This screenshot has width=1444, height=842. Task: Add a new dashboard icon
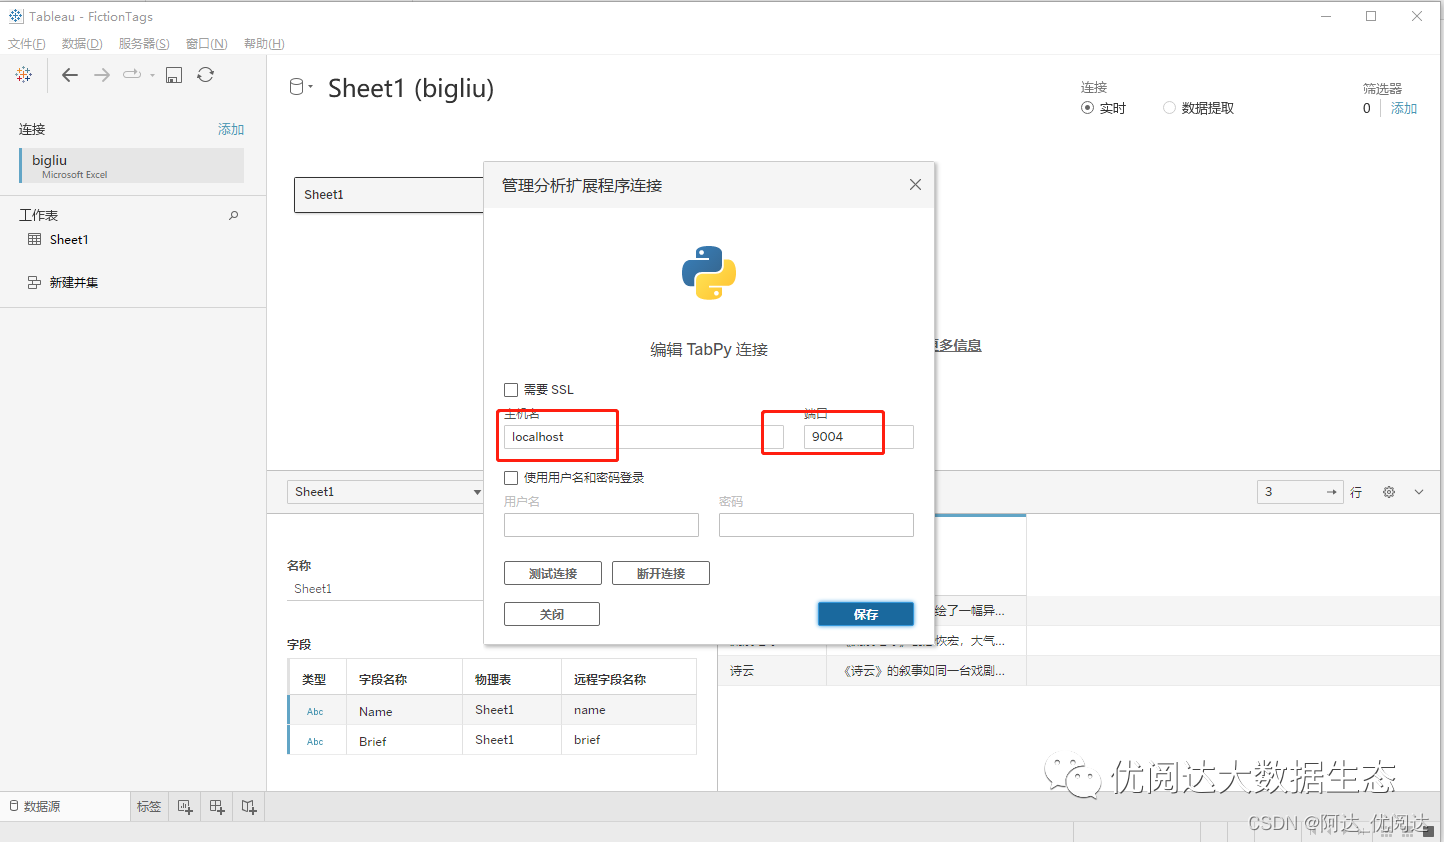[217, 807]
